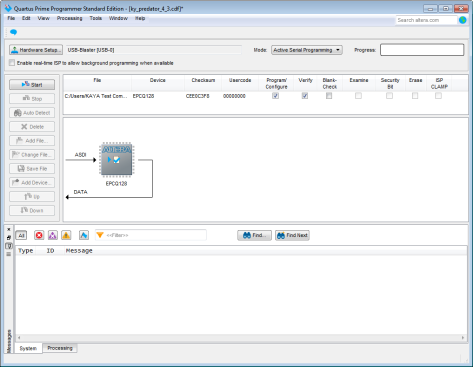Show All messages filter
The image size is (473, 367).
(21, 235)
